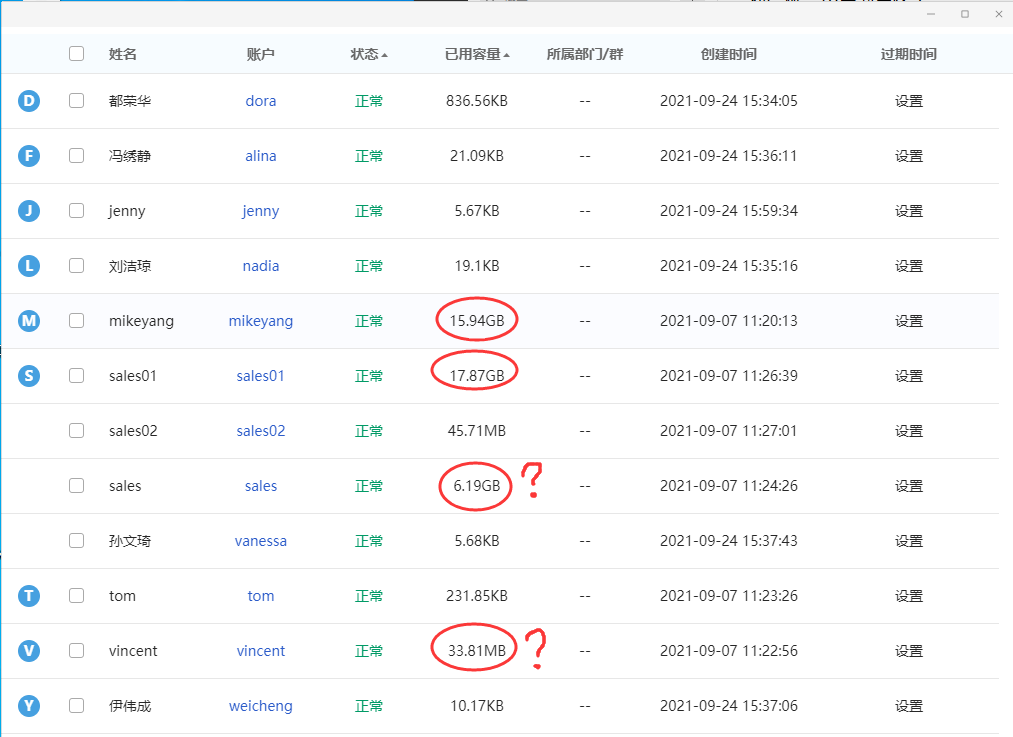
Task: Click the blue D avatar icon for dora
Action: (x=28, y=101)
